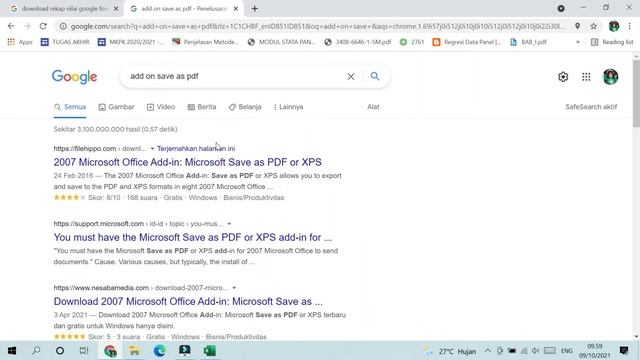The height and width of the screenshot is (360, 640).
Task: Open the Penjelasan Metode bookmark
Action: point(205,42)
